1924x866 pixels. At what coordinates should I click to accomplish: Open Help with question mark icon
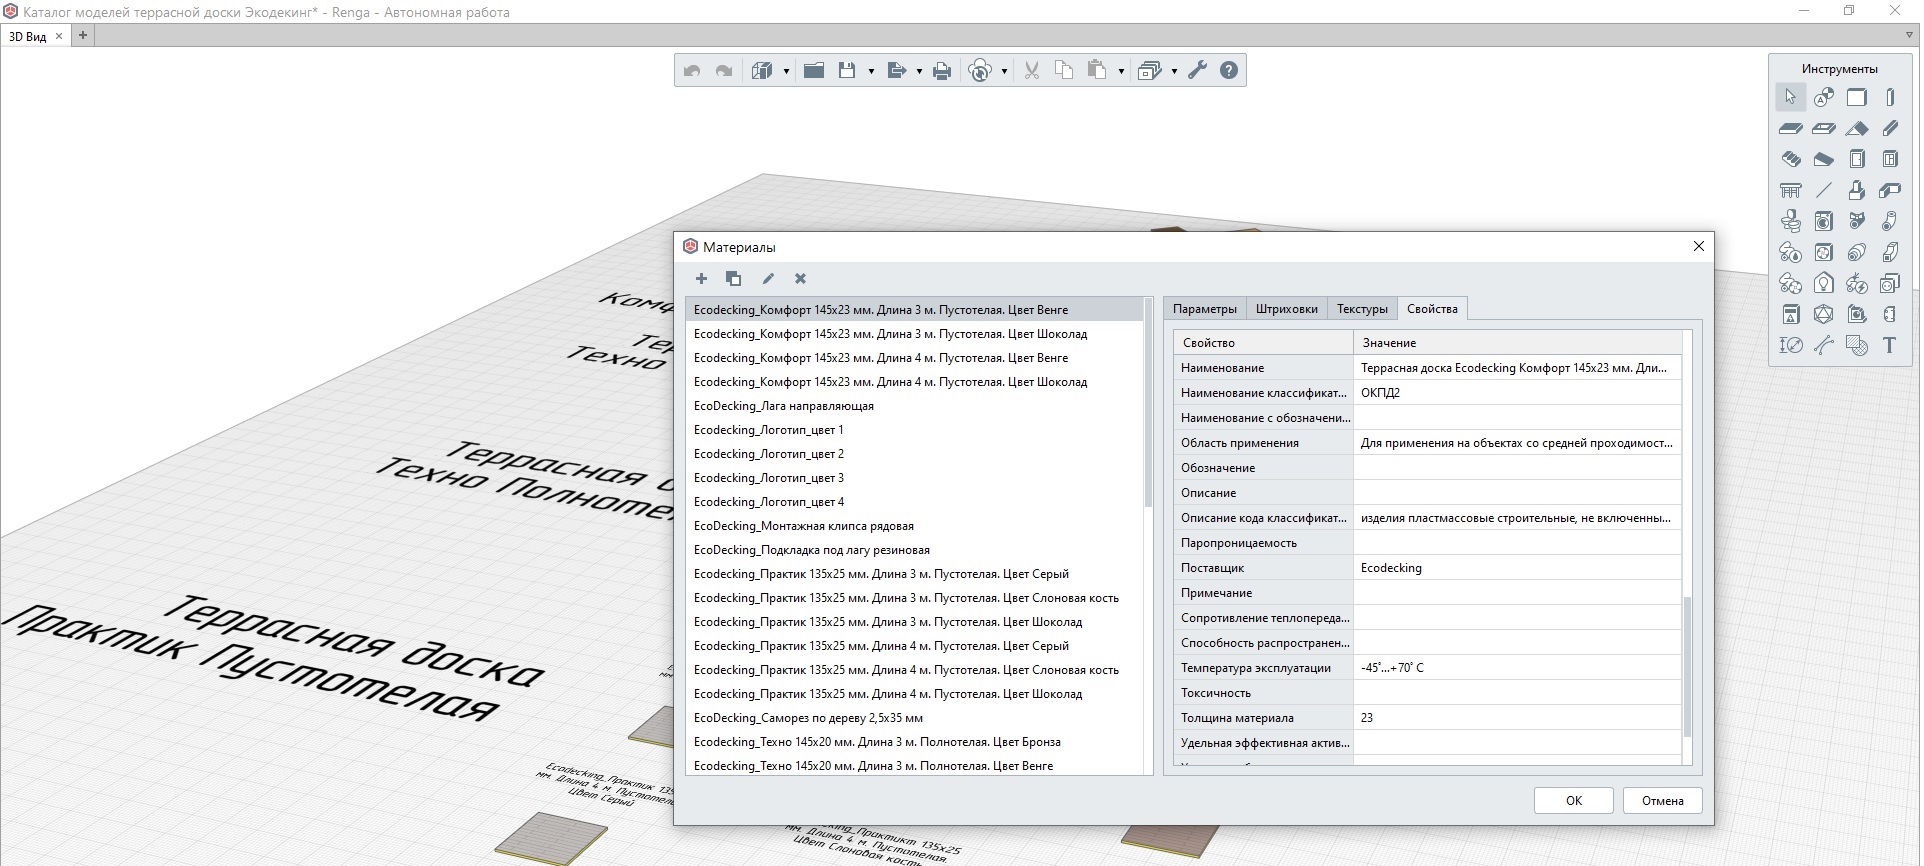pyautogui.click(x=1229, y=70)
